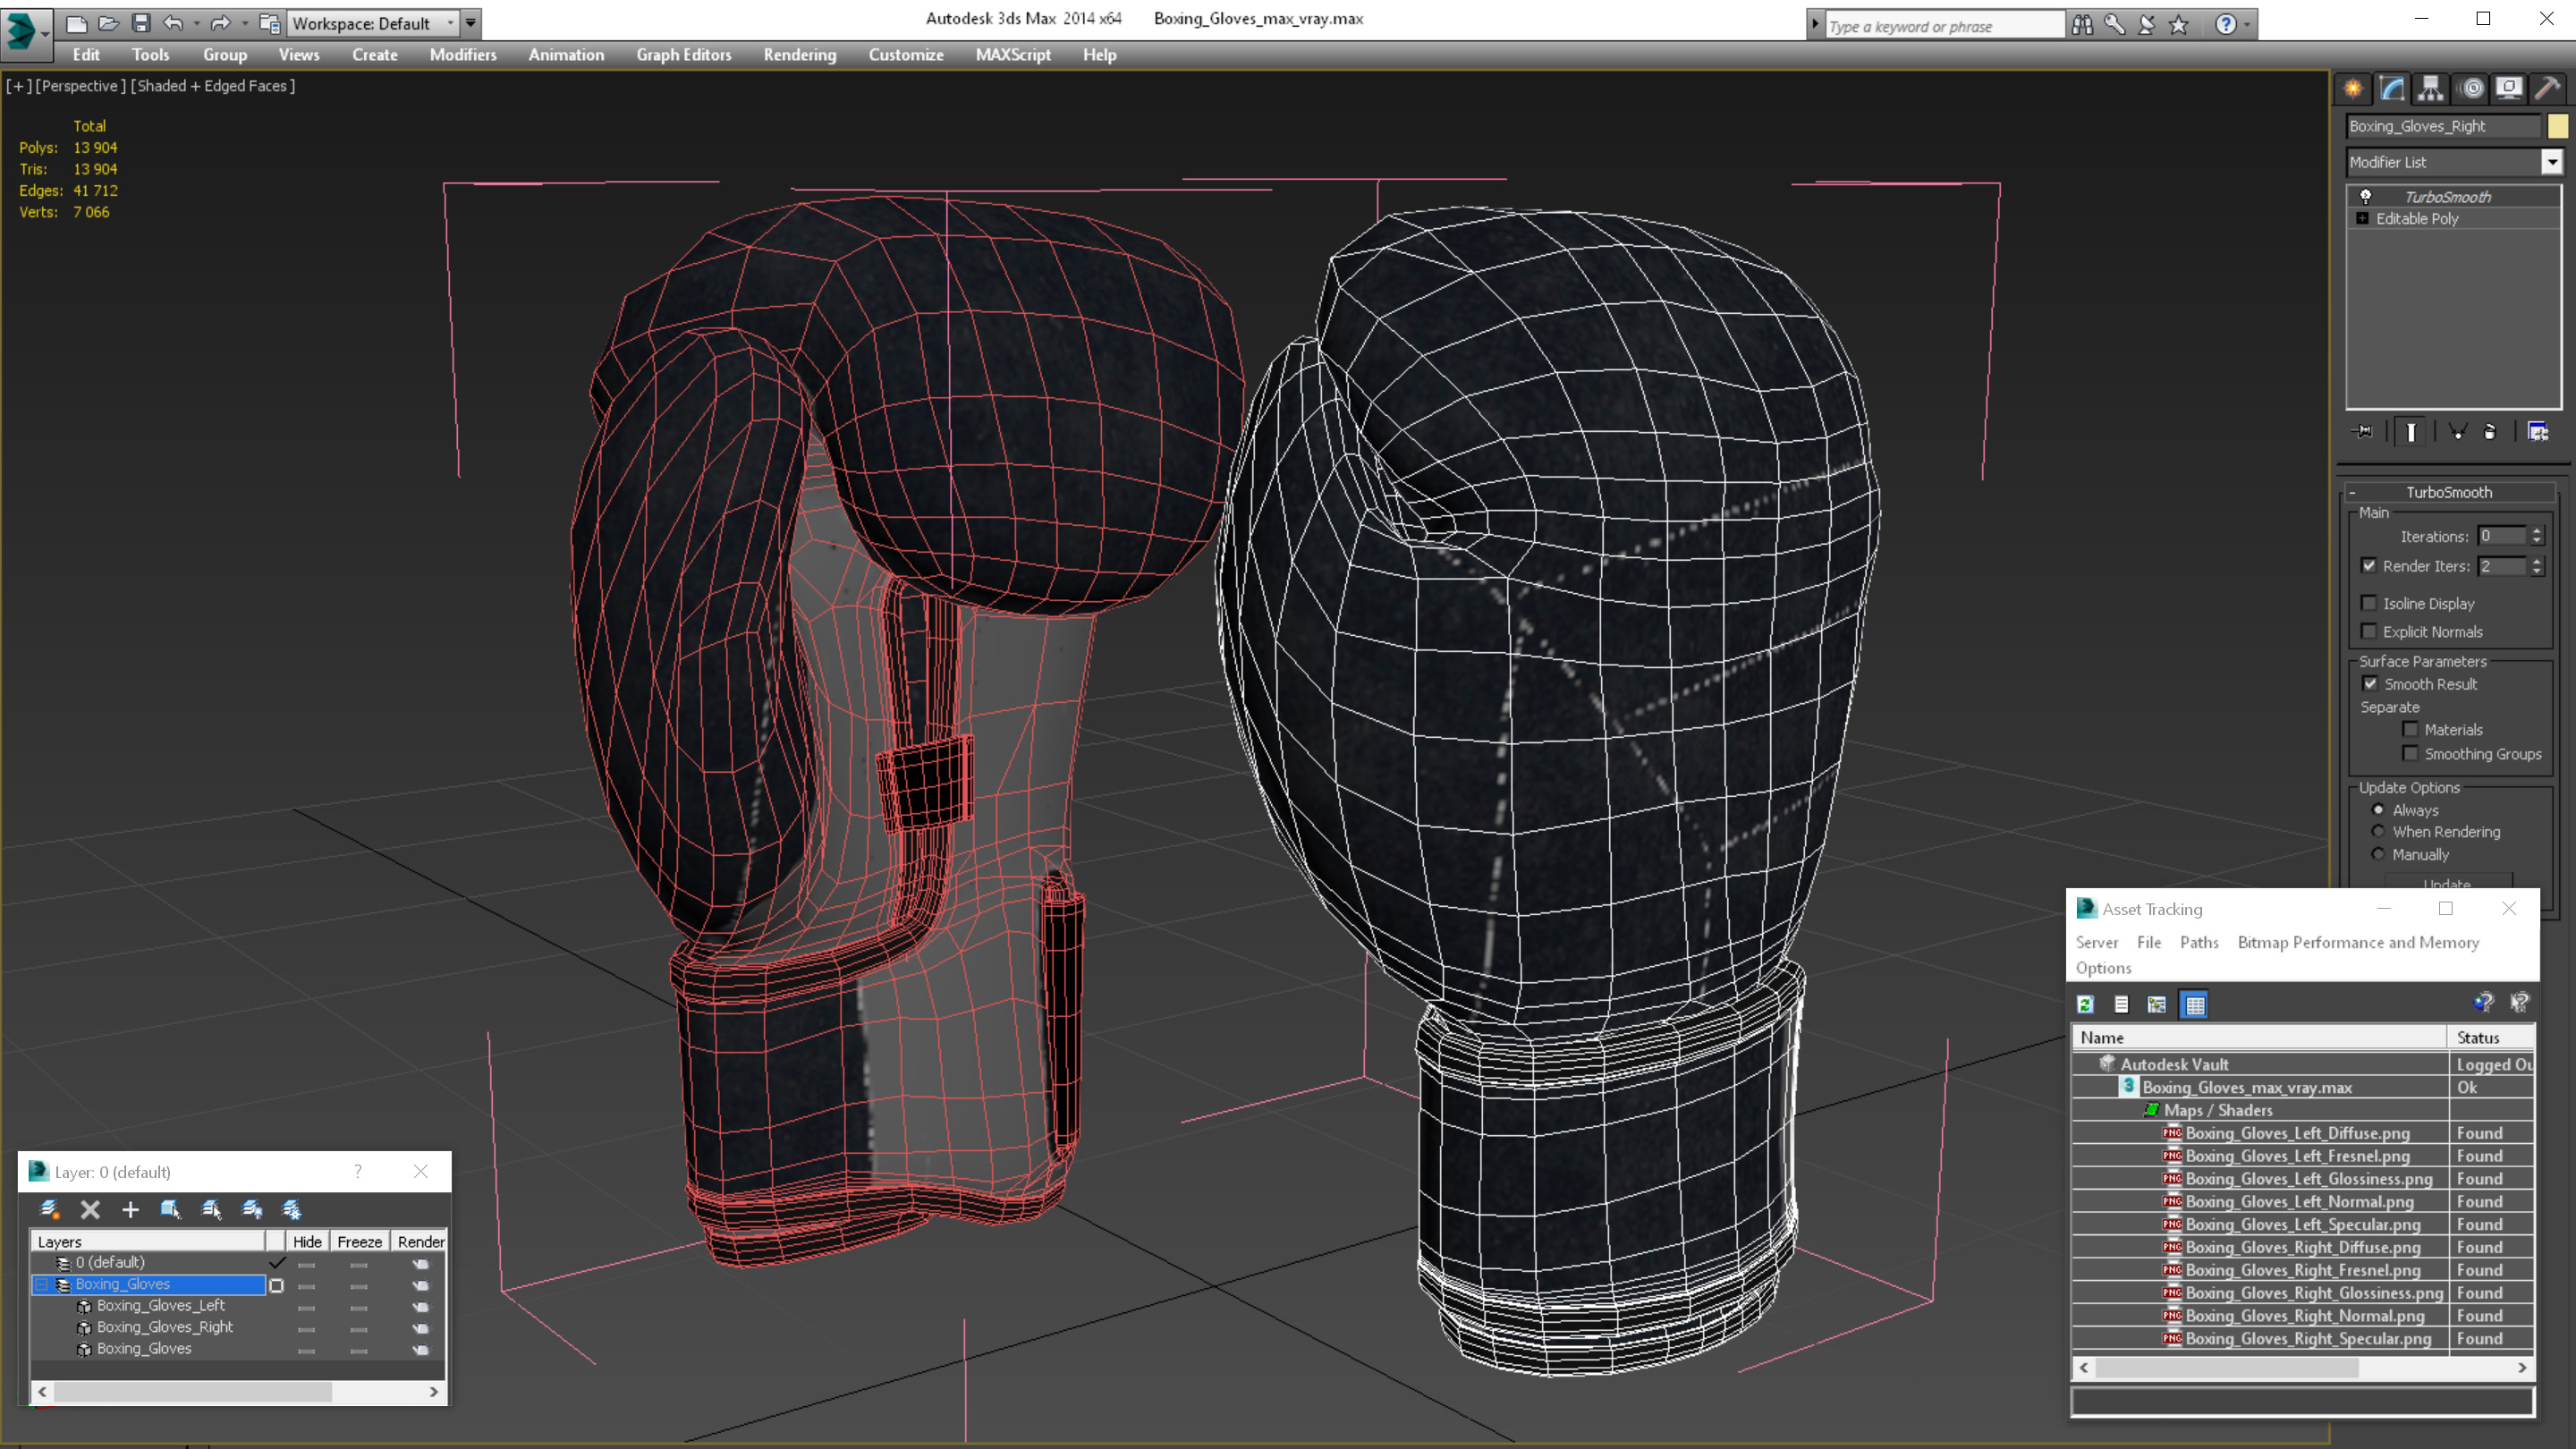Enable Separate by Smoothing Groups checkbox

[x=2410, y=753]
